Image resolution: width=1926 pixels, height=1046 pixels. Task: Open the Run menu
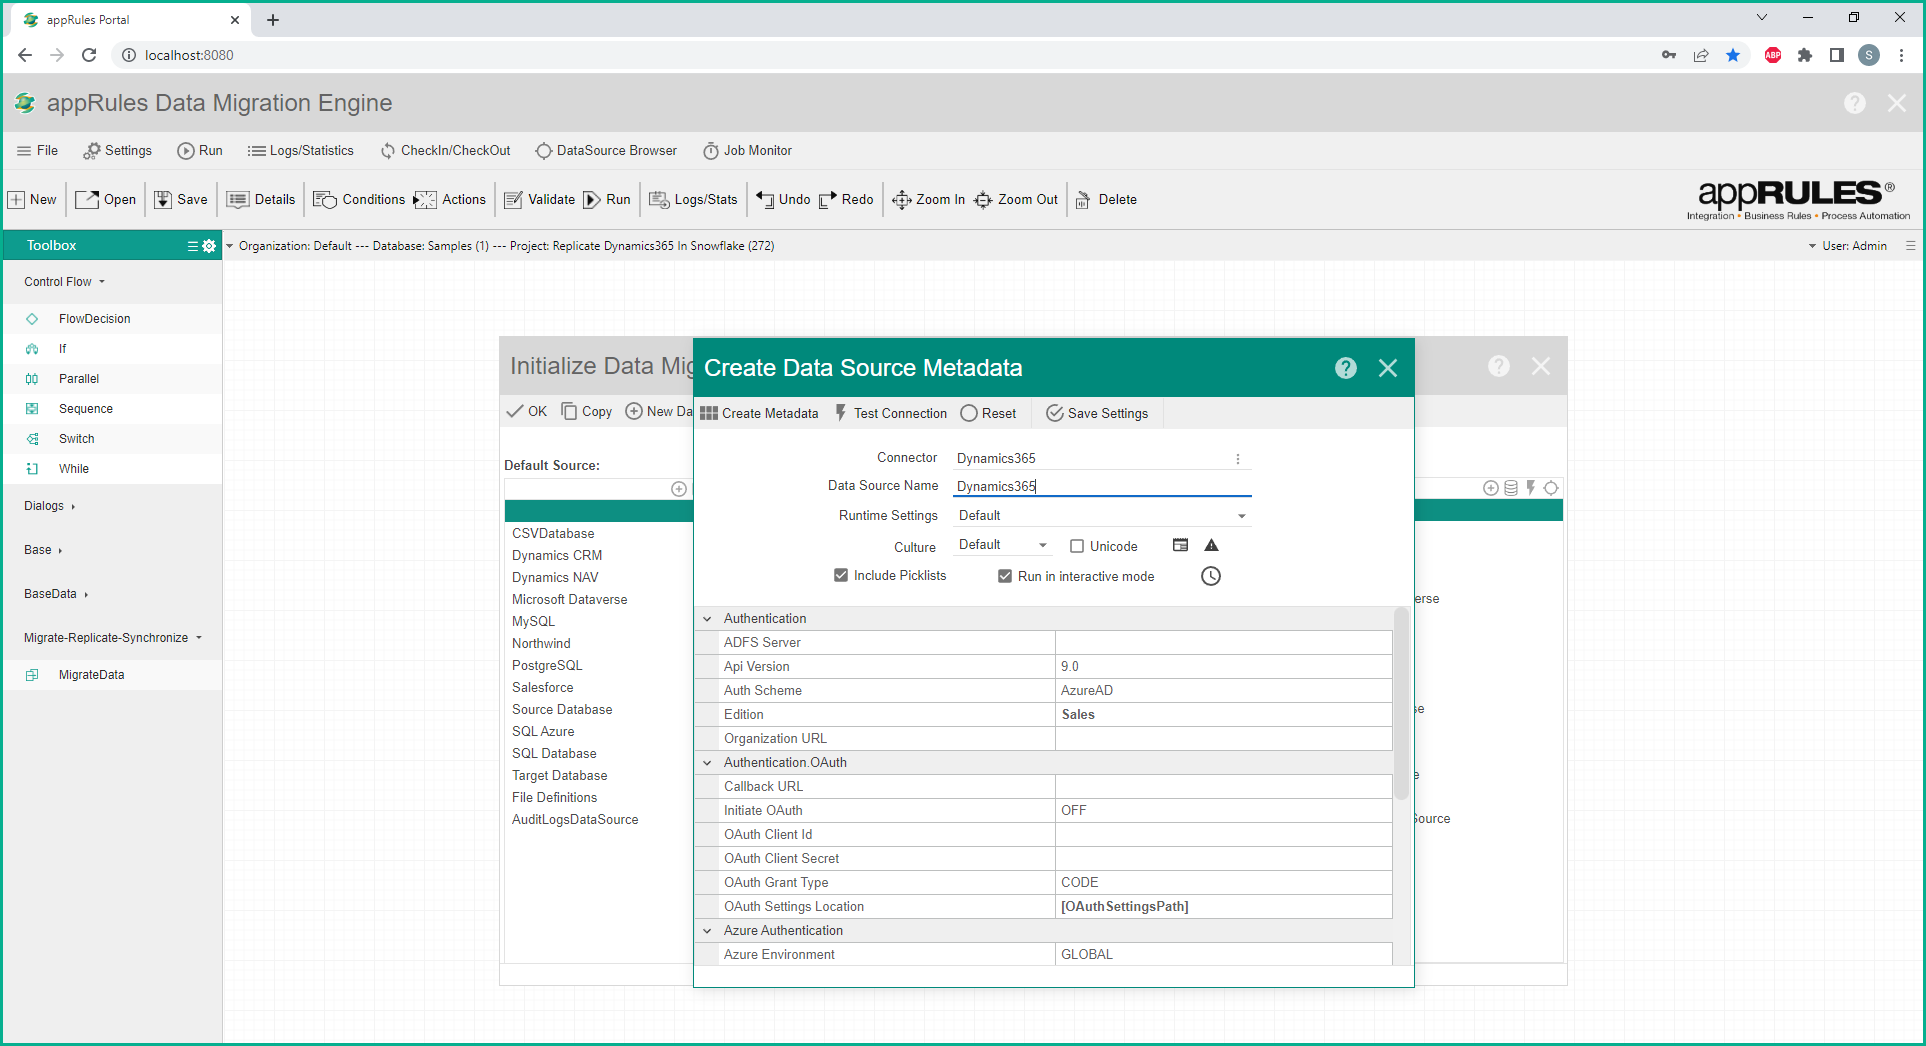[x=200, y=150]
